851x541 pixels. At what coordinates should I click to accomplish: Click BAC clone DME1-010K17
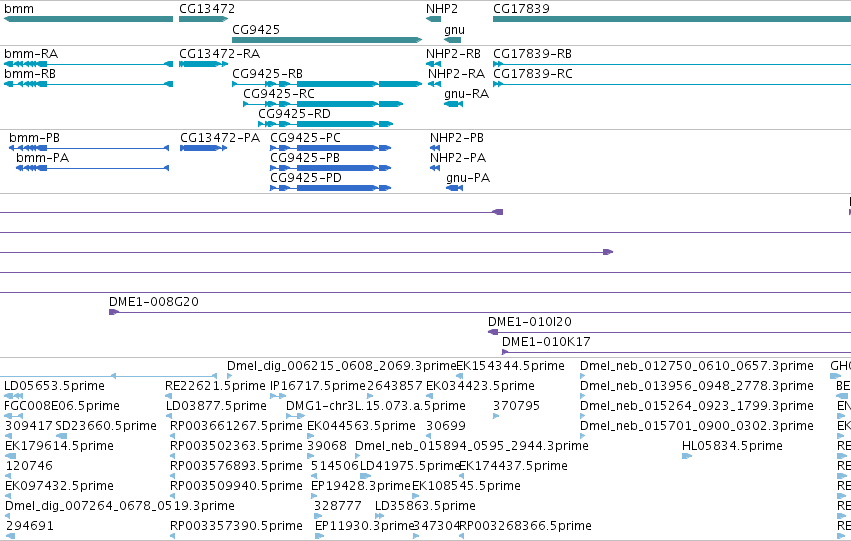[x=676, y=352]
